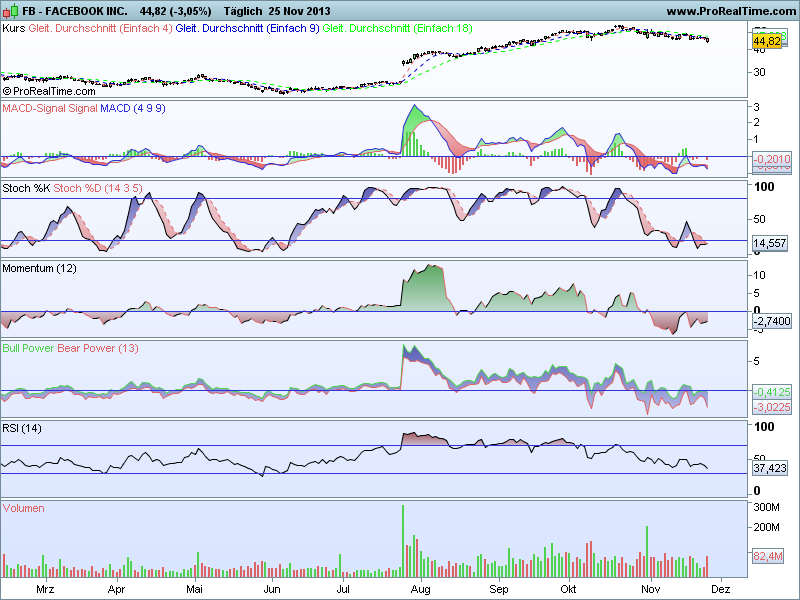This screenshot has height=600, width=800.
Task: Click the candlestick icon beside FB title
Action: click(x=10, y=11)
